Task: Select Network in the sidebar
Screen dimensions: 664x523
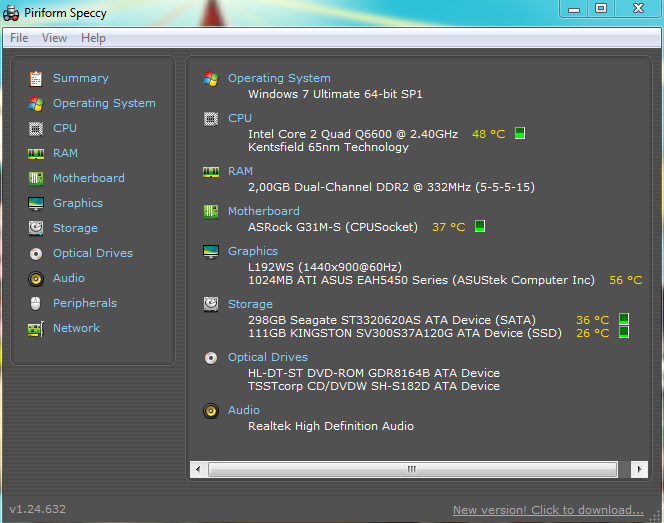Action: click(x=76, y=328)
